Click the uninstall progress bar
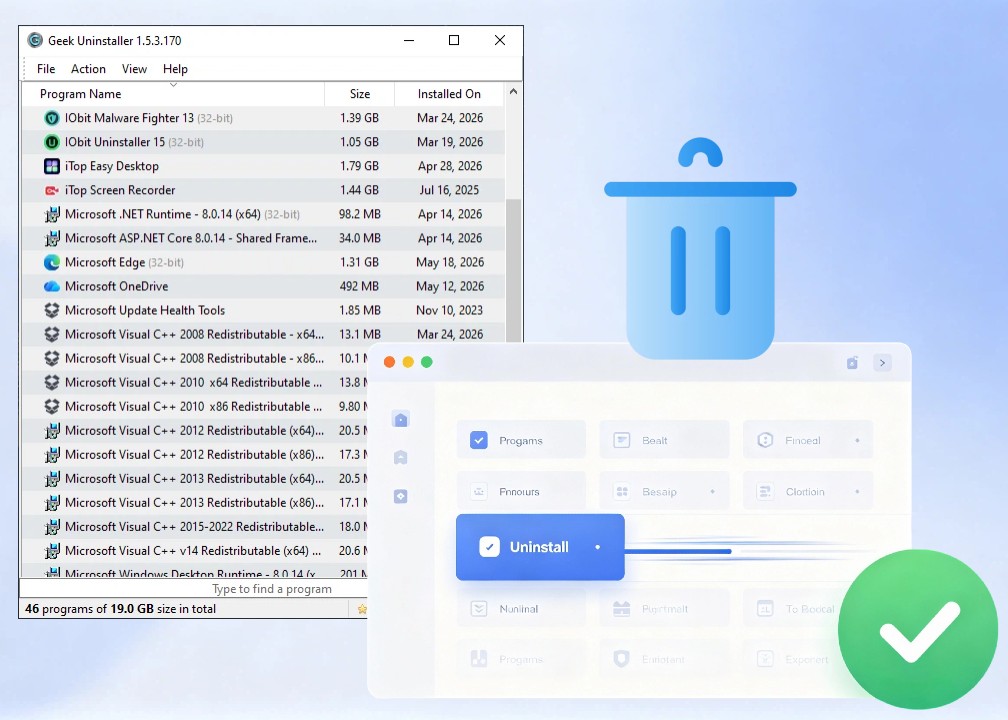 (678, 551)
